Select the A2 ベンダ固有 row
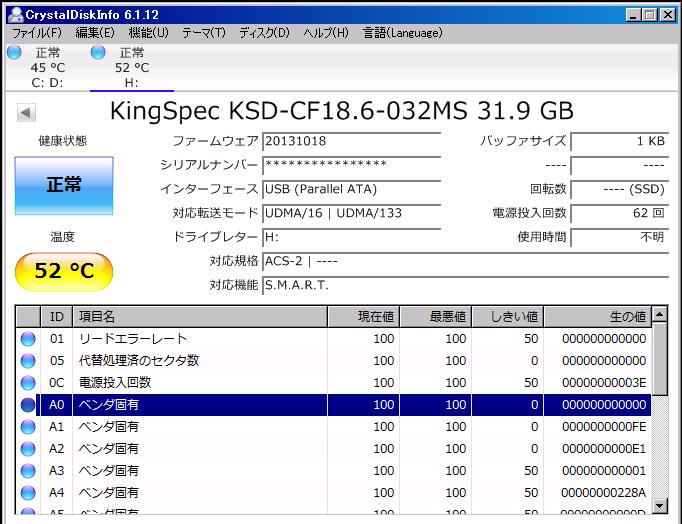The image size is (682, 524). point(333,449)
